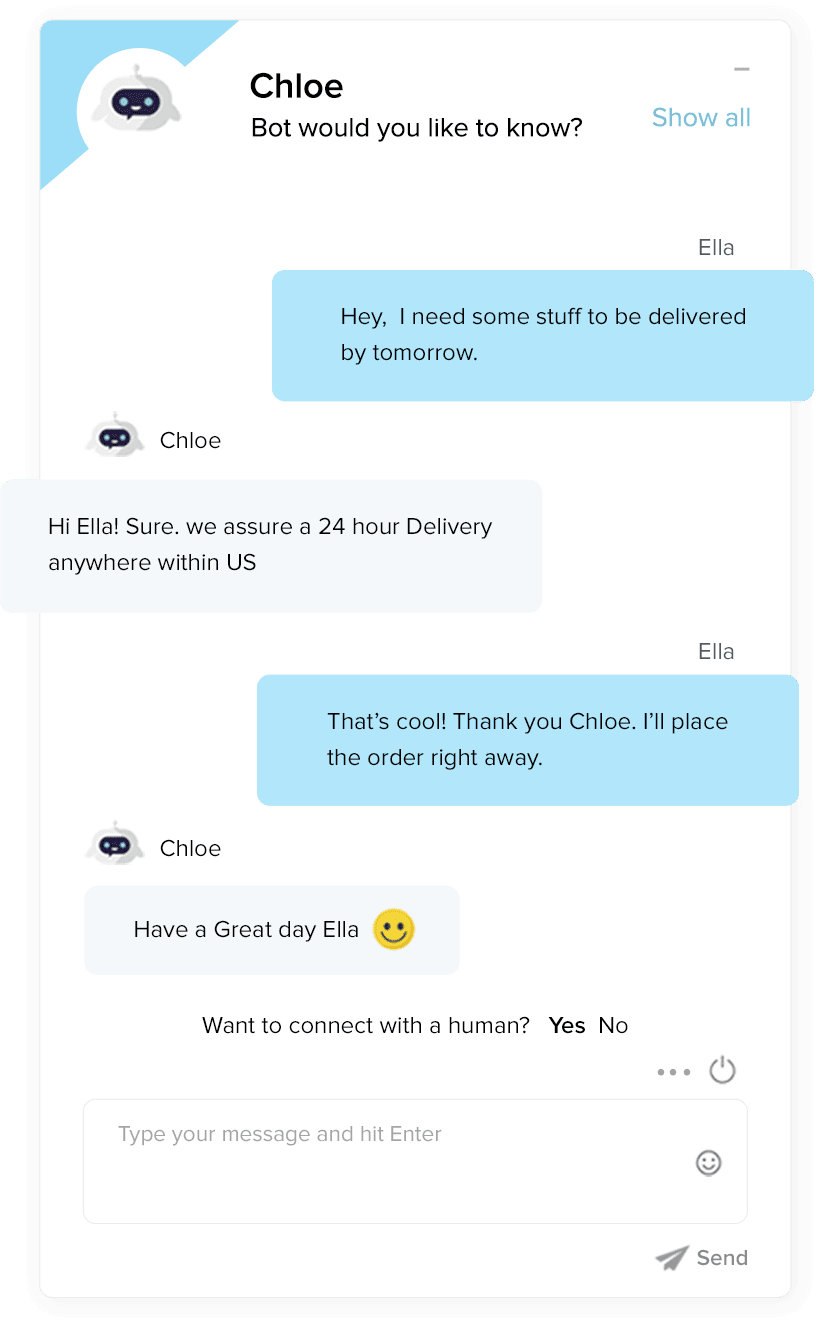Click Chloe's small avatar above 24 hour message
This screenshot has height=1324, width=818.
tap(115, 436)
